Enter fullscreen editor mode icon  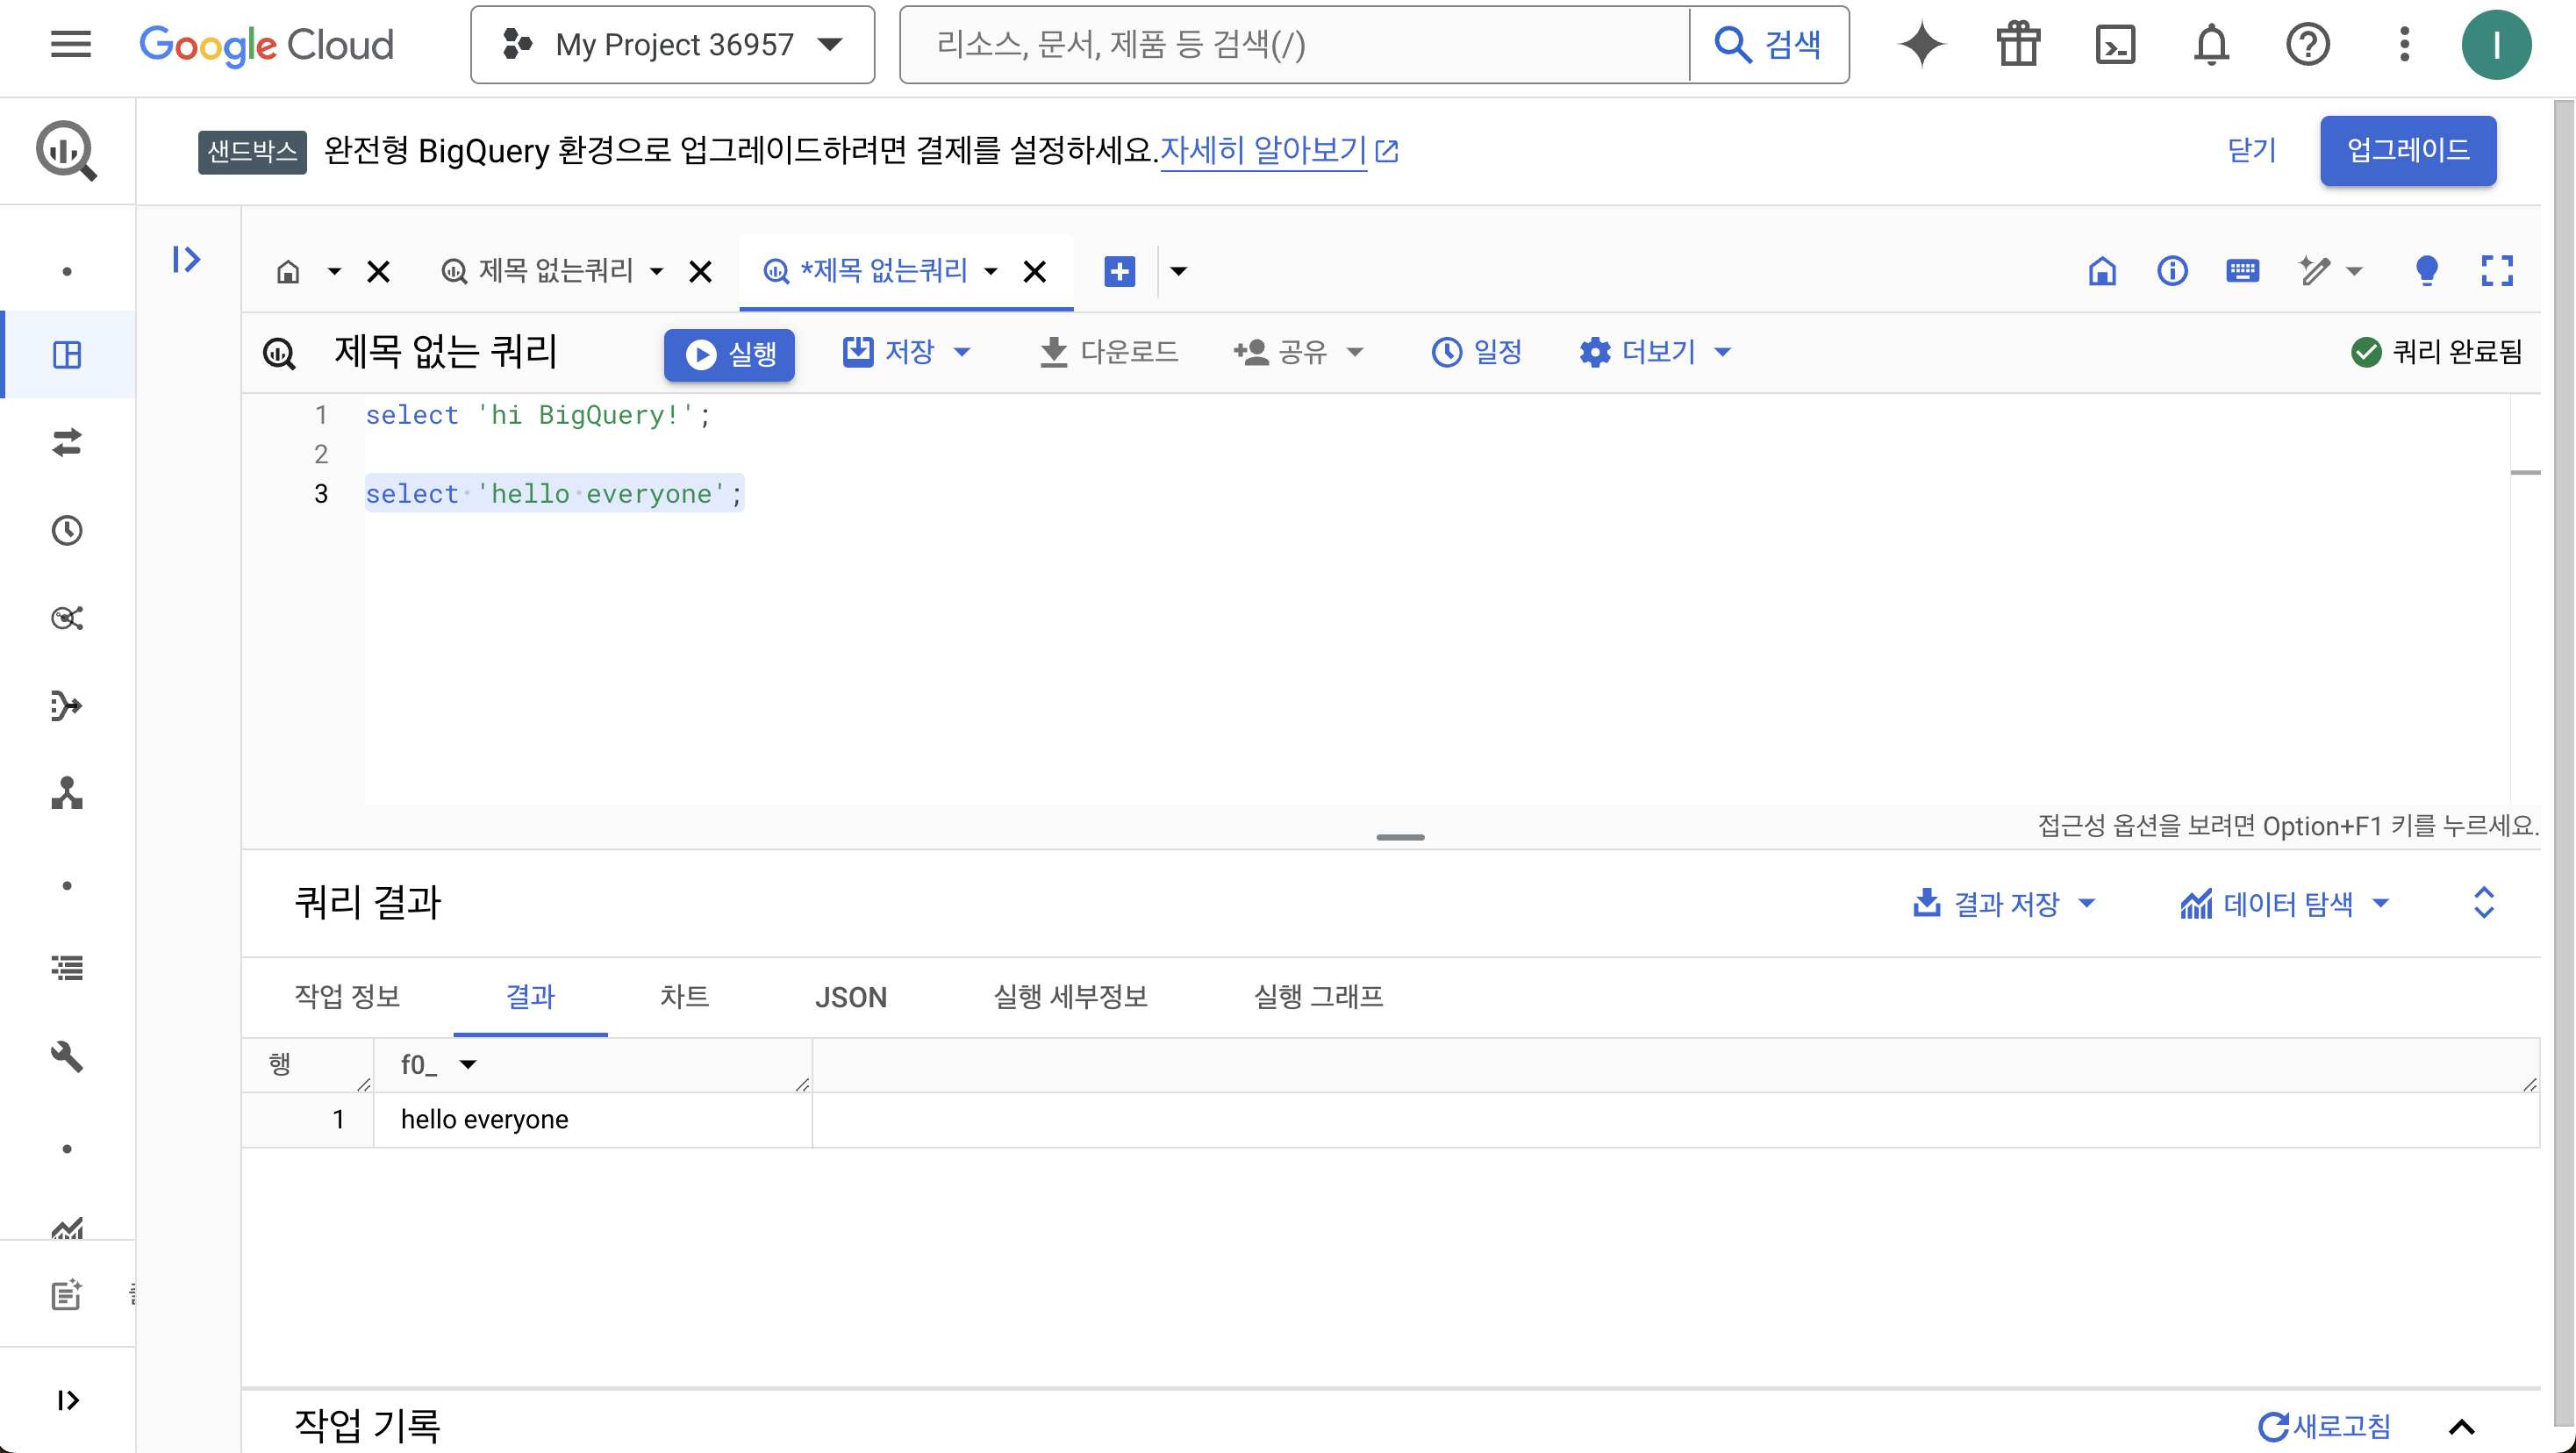point(2497,270)
